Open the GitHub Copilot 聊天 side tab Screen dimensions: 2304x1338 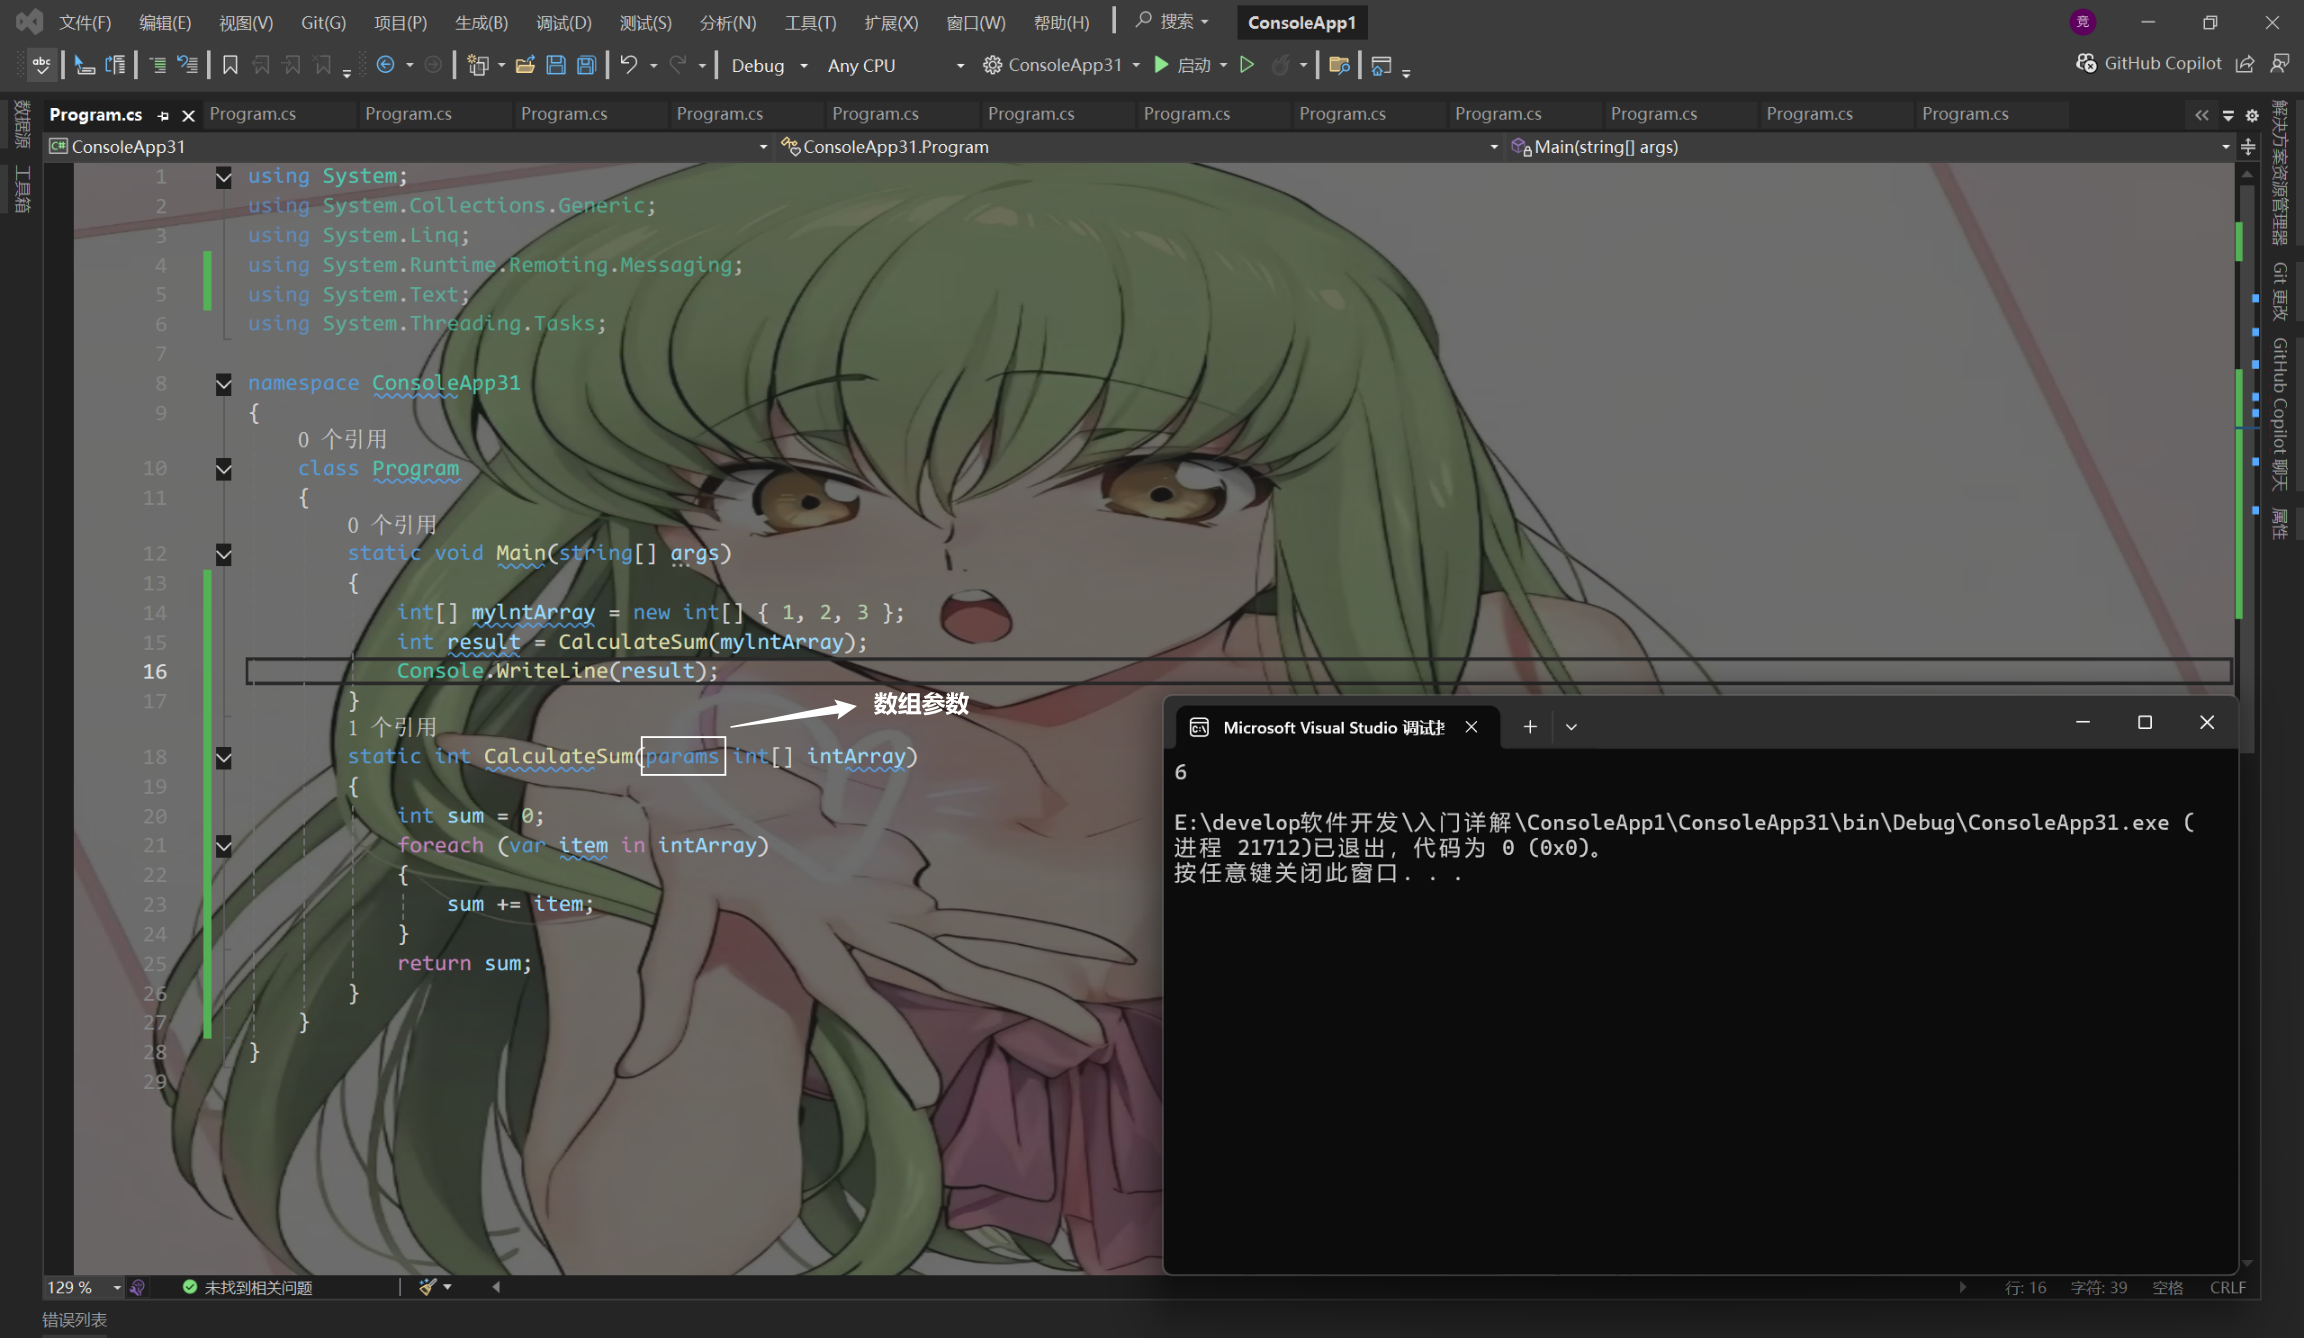pyautogui.click(x=2279, y=414)
